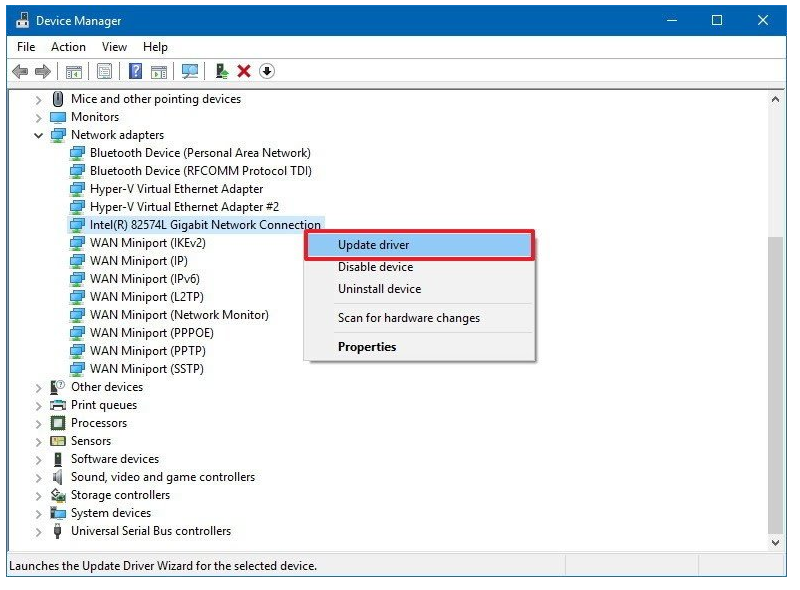Choose Scan for hardware changes in context menu
This screenshot has height=590, width=800.
[419, 318]
